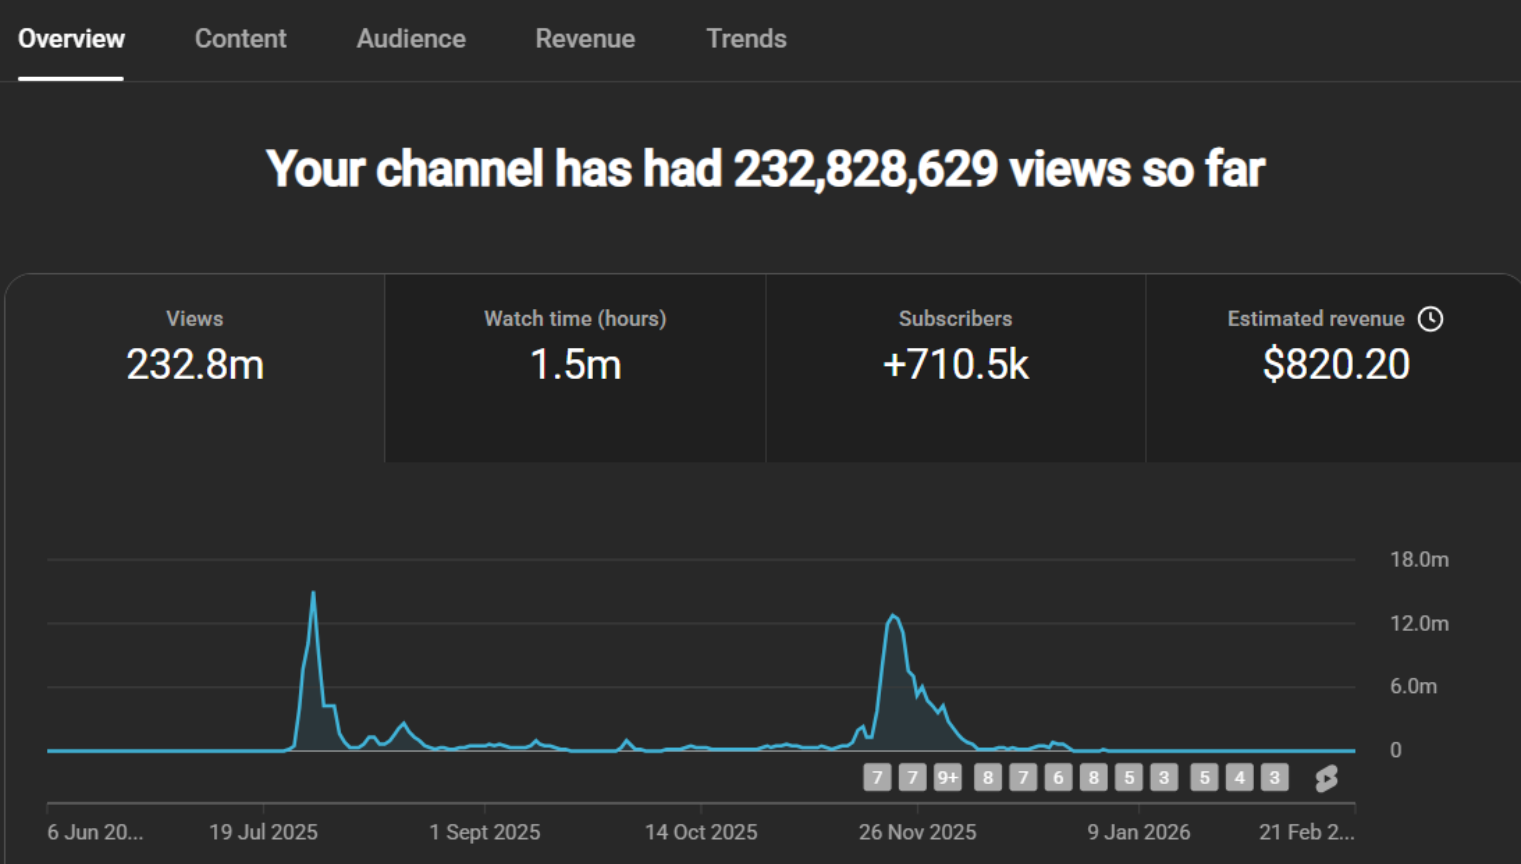Screen dimensions: 1521x864
Task: Go to the Revenue tab
Action: click(585, 39)
